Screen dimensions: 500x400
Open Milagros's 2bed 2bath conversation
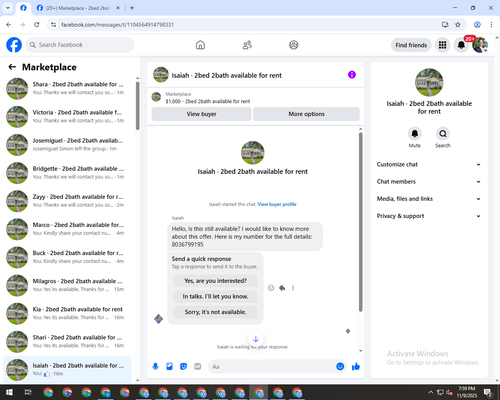point(67,285)
